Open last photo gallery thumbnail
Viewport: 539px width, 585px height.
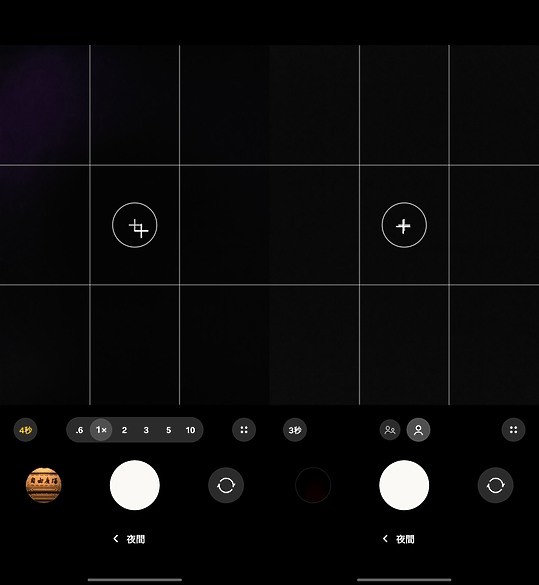point(43,485)
